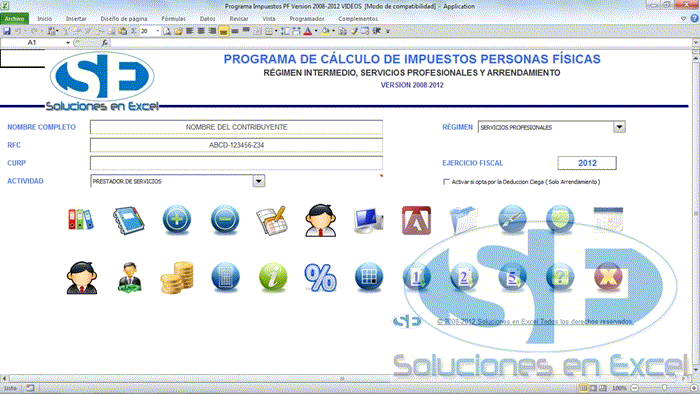Click the blue sphere with green shield

[560, 219]
